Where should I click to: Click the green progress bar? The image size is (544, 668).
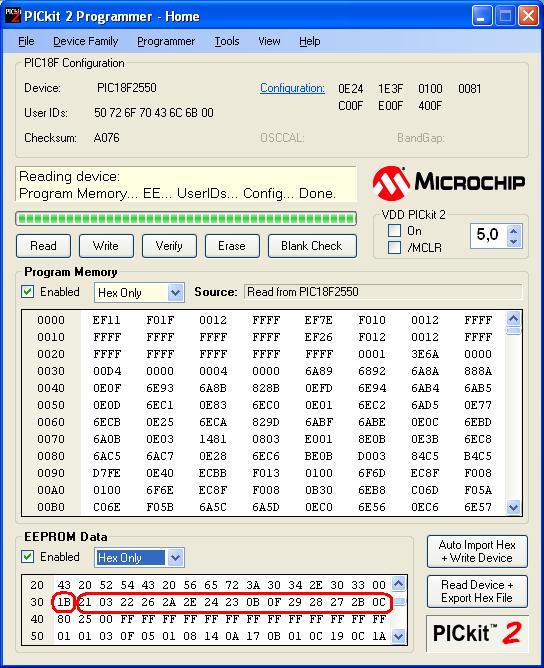pos(186,219)
